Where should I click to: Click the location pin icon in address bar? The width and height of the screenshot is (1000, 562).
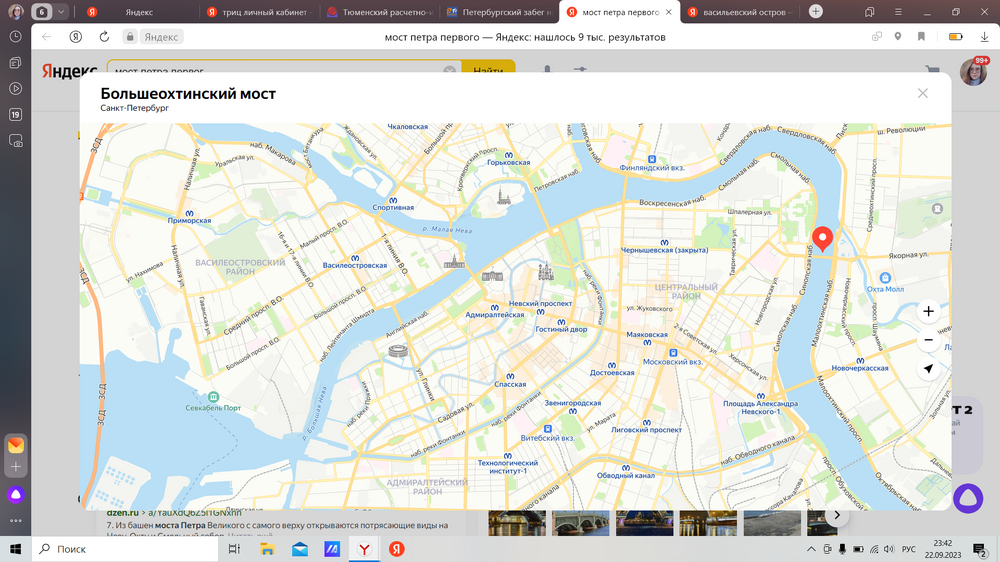[898, 37]
